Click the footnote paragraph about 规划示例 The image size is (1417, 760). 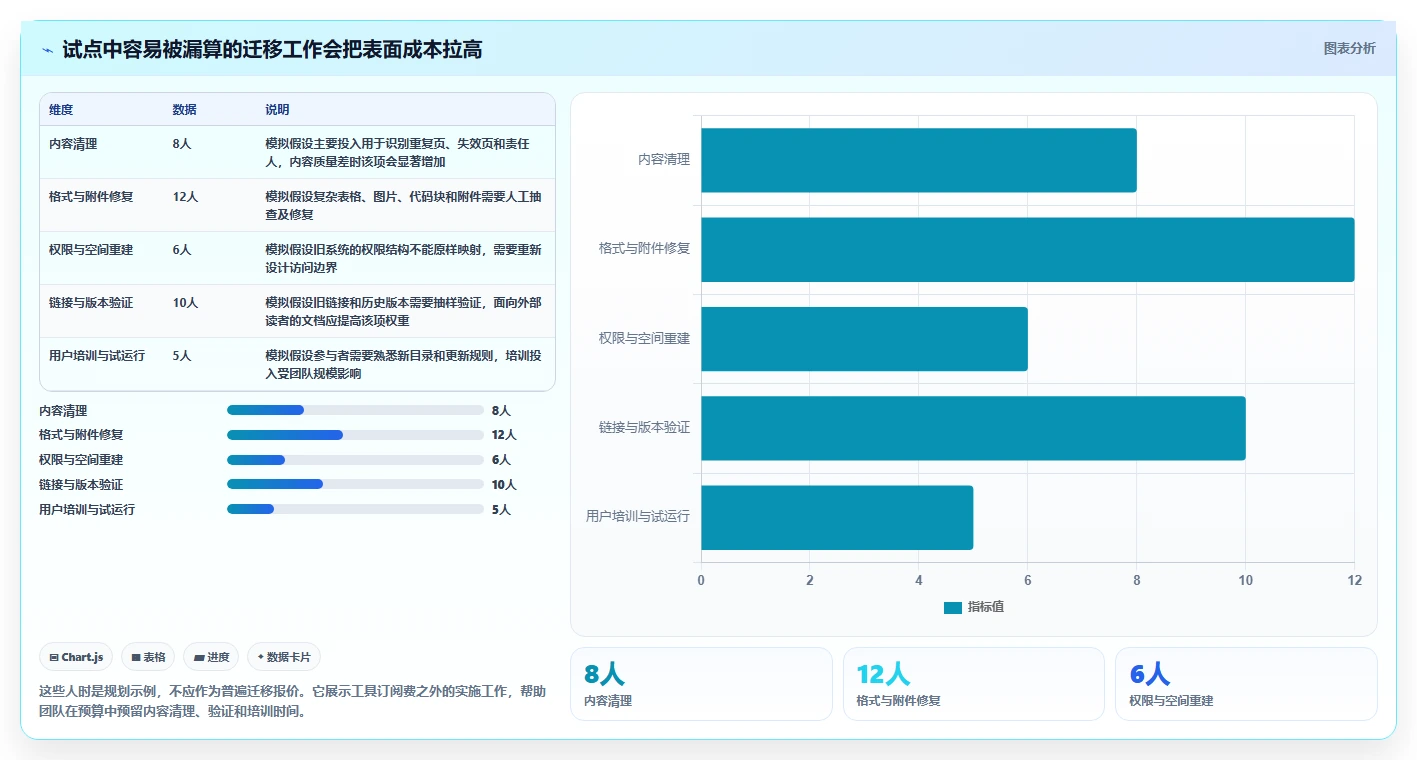[x=292, y=702]
